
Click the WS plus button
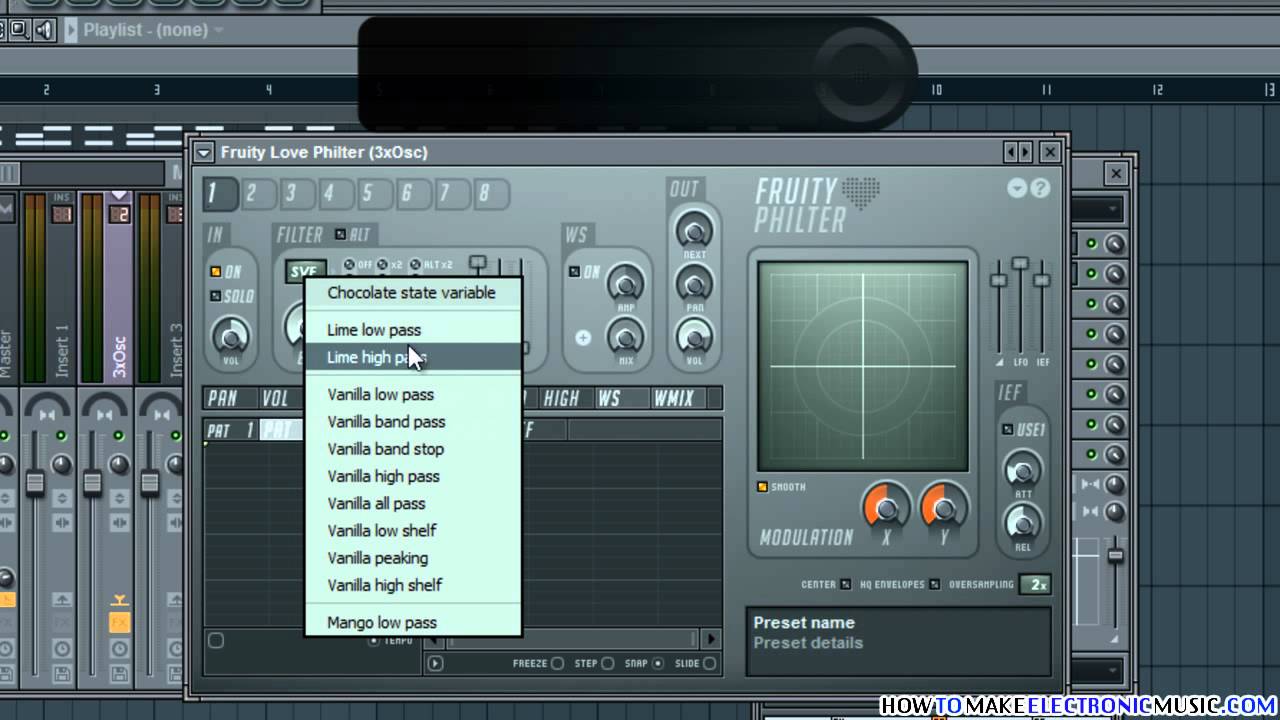tap(583, 338)
